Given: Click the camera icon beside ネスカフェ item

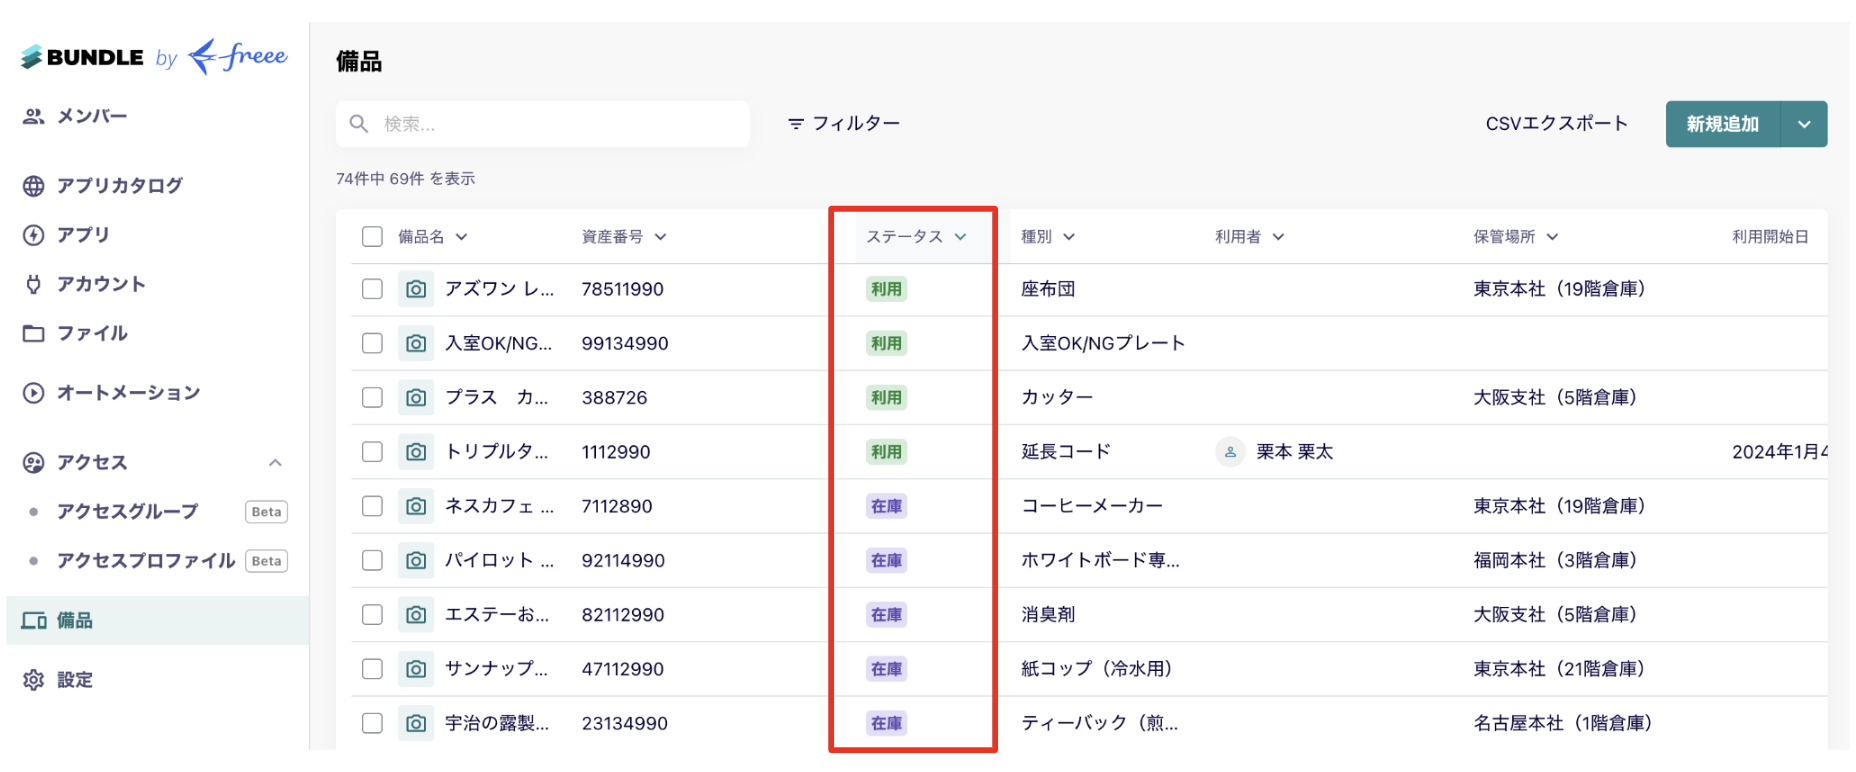Looking at the screenshot, I should [416, 506].
